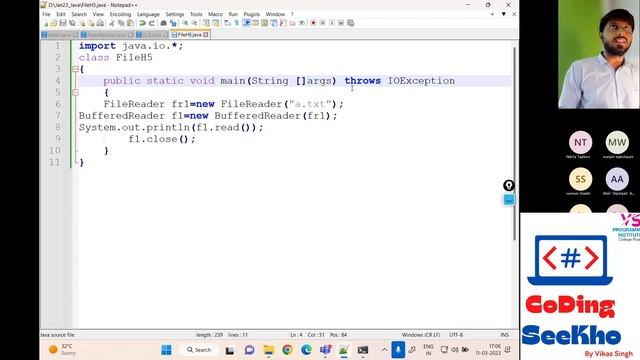Screen dimensions: 640x360
Task: Toggle synchronized horizontal scrolling icon
Action: (216, 23)
